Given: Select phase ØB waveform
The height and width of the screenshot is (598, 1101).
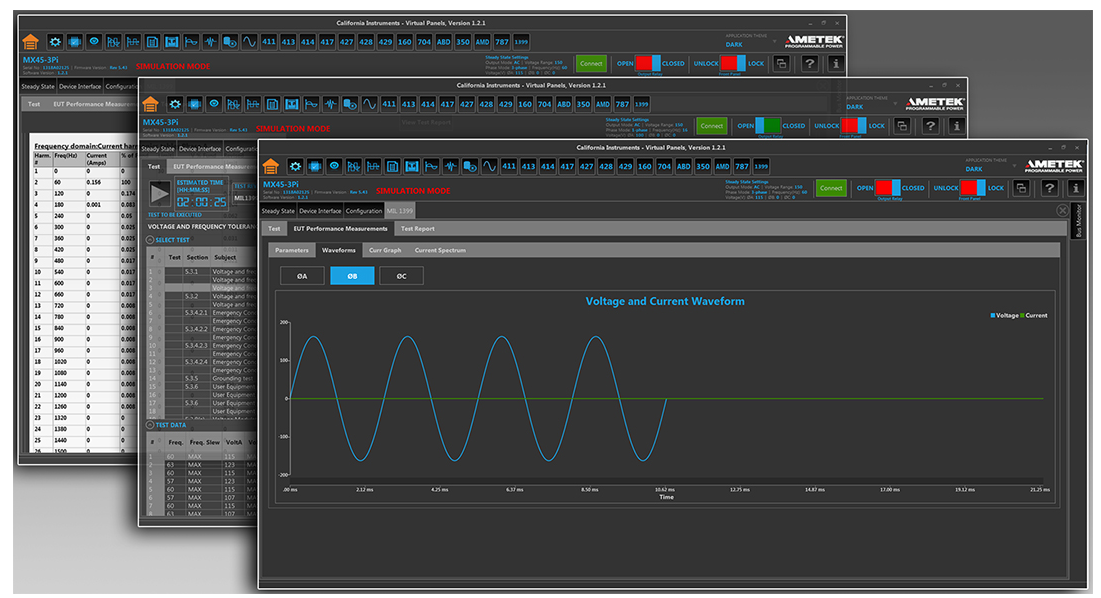Looking at the screenshot, I should (352, 276).
